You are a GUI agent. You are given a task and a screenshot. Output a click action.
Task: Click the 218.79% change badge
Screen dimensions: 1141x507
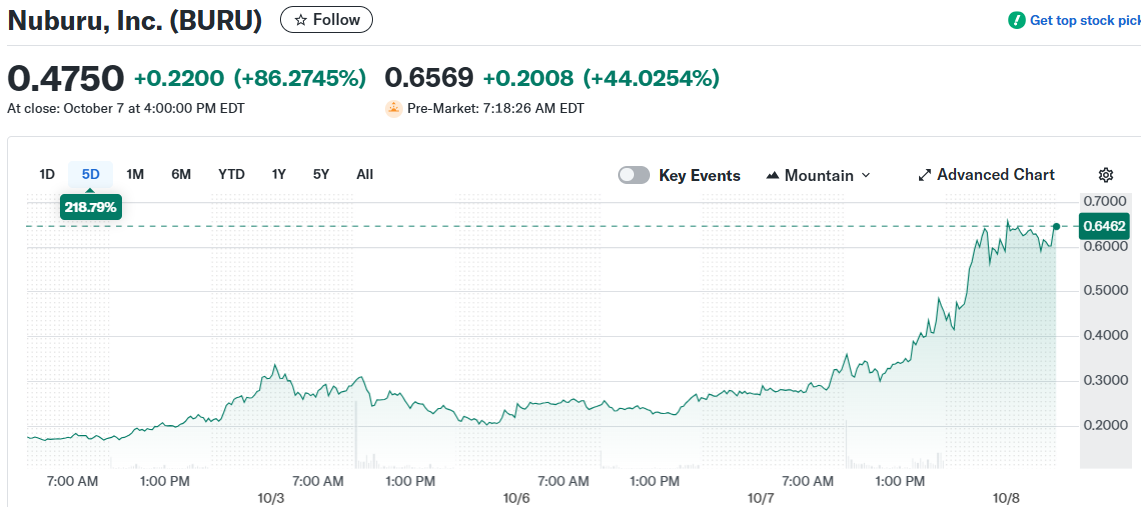[x=91, y=208]
